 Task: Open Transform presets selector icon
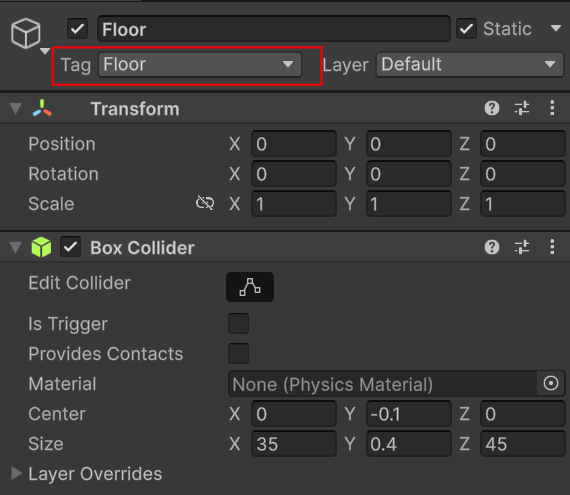(522, 108)
